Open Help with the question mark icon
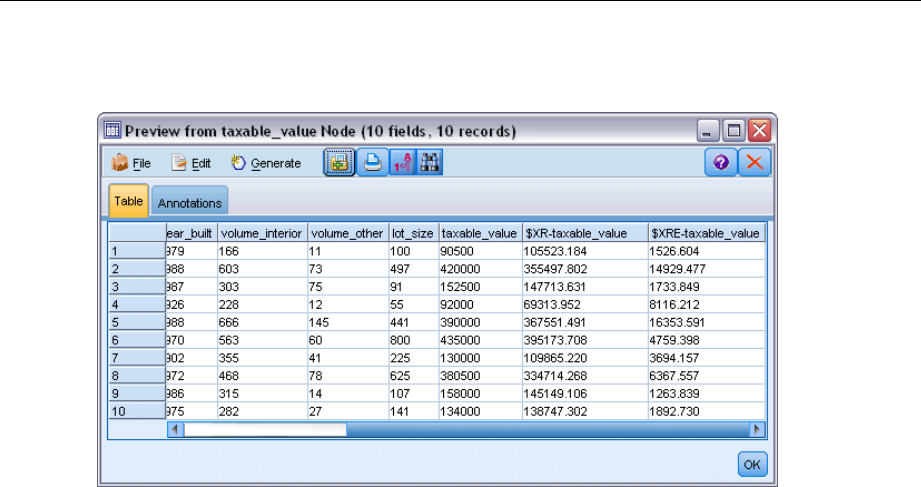 click(x=721, y=163)
